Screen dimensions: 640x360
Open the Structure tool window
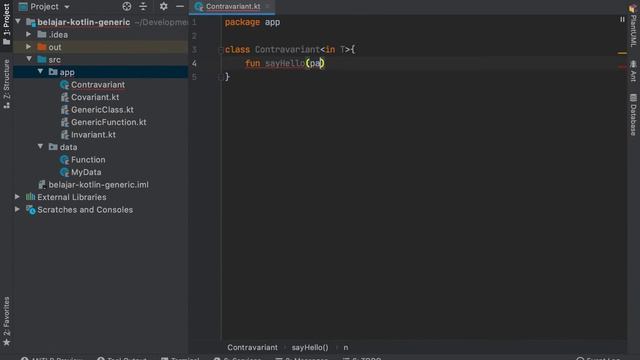pyautogui.click(x=7, y=84)
